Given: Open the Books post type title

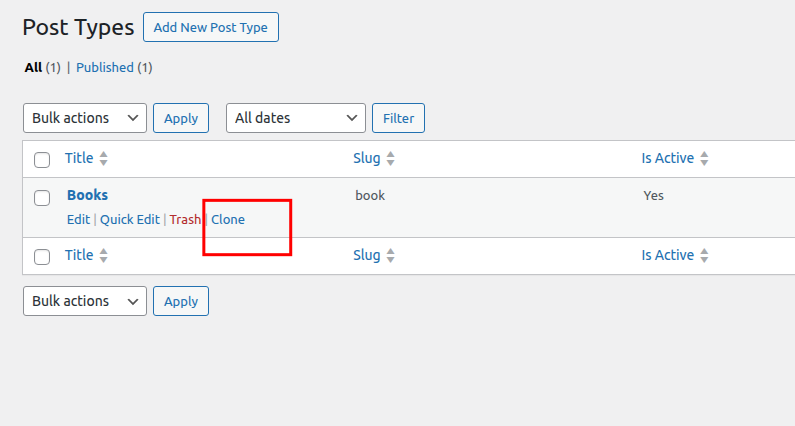Looking at the screenshot, I should click(x=87, y=195).
